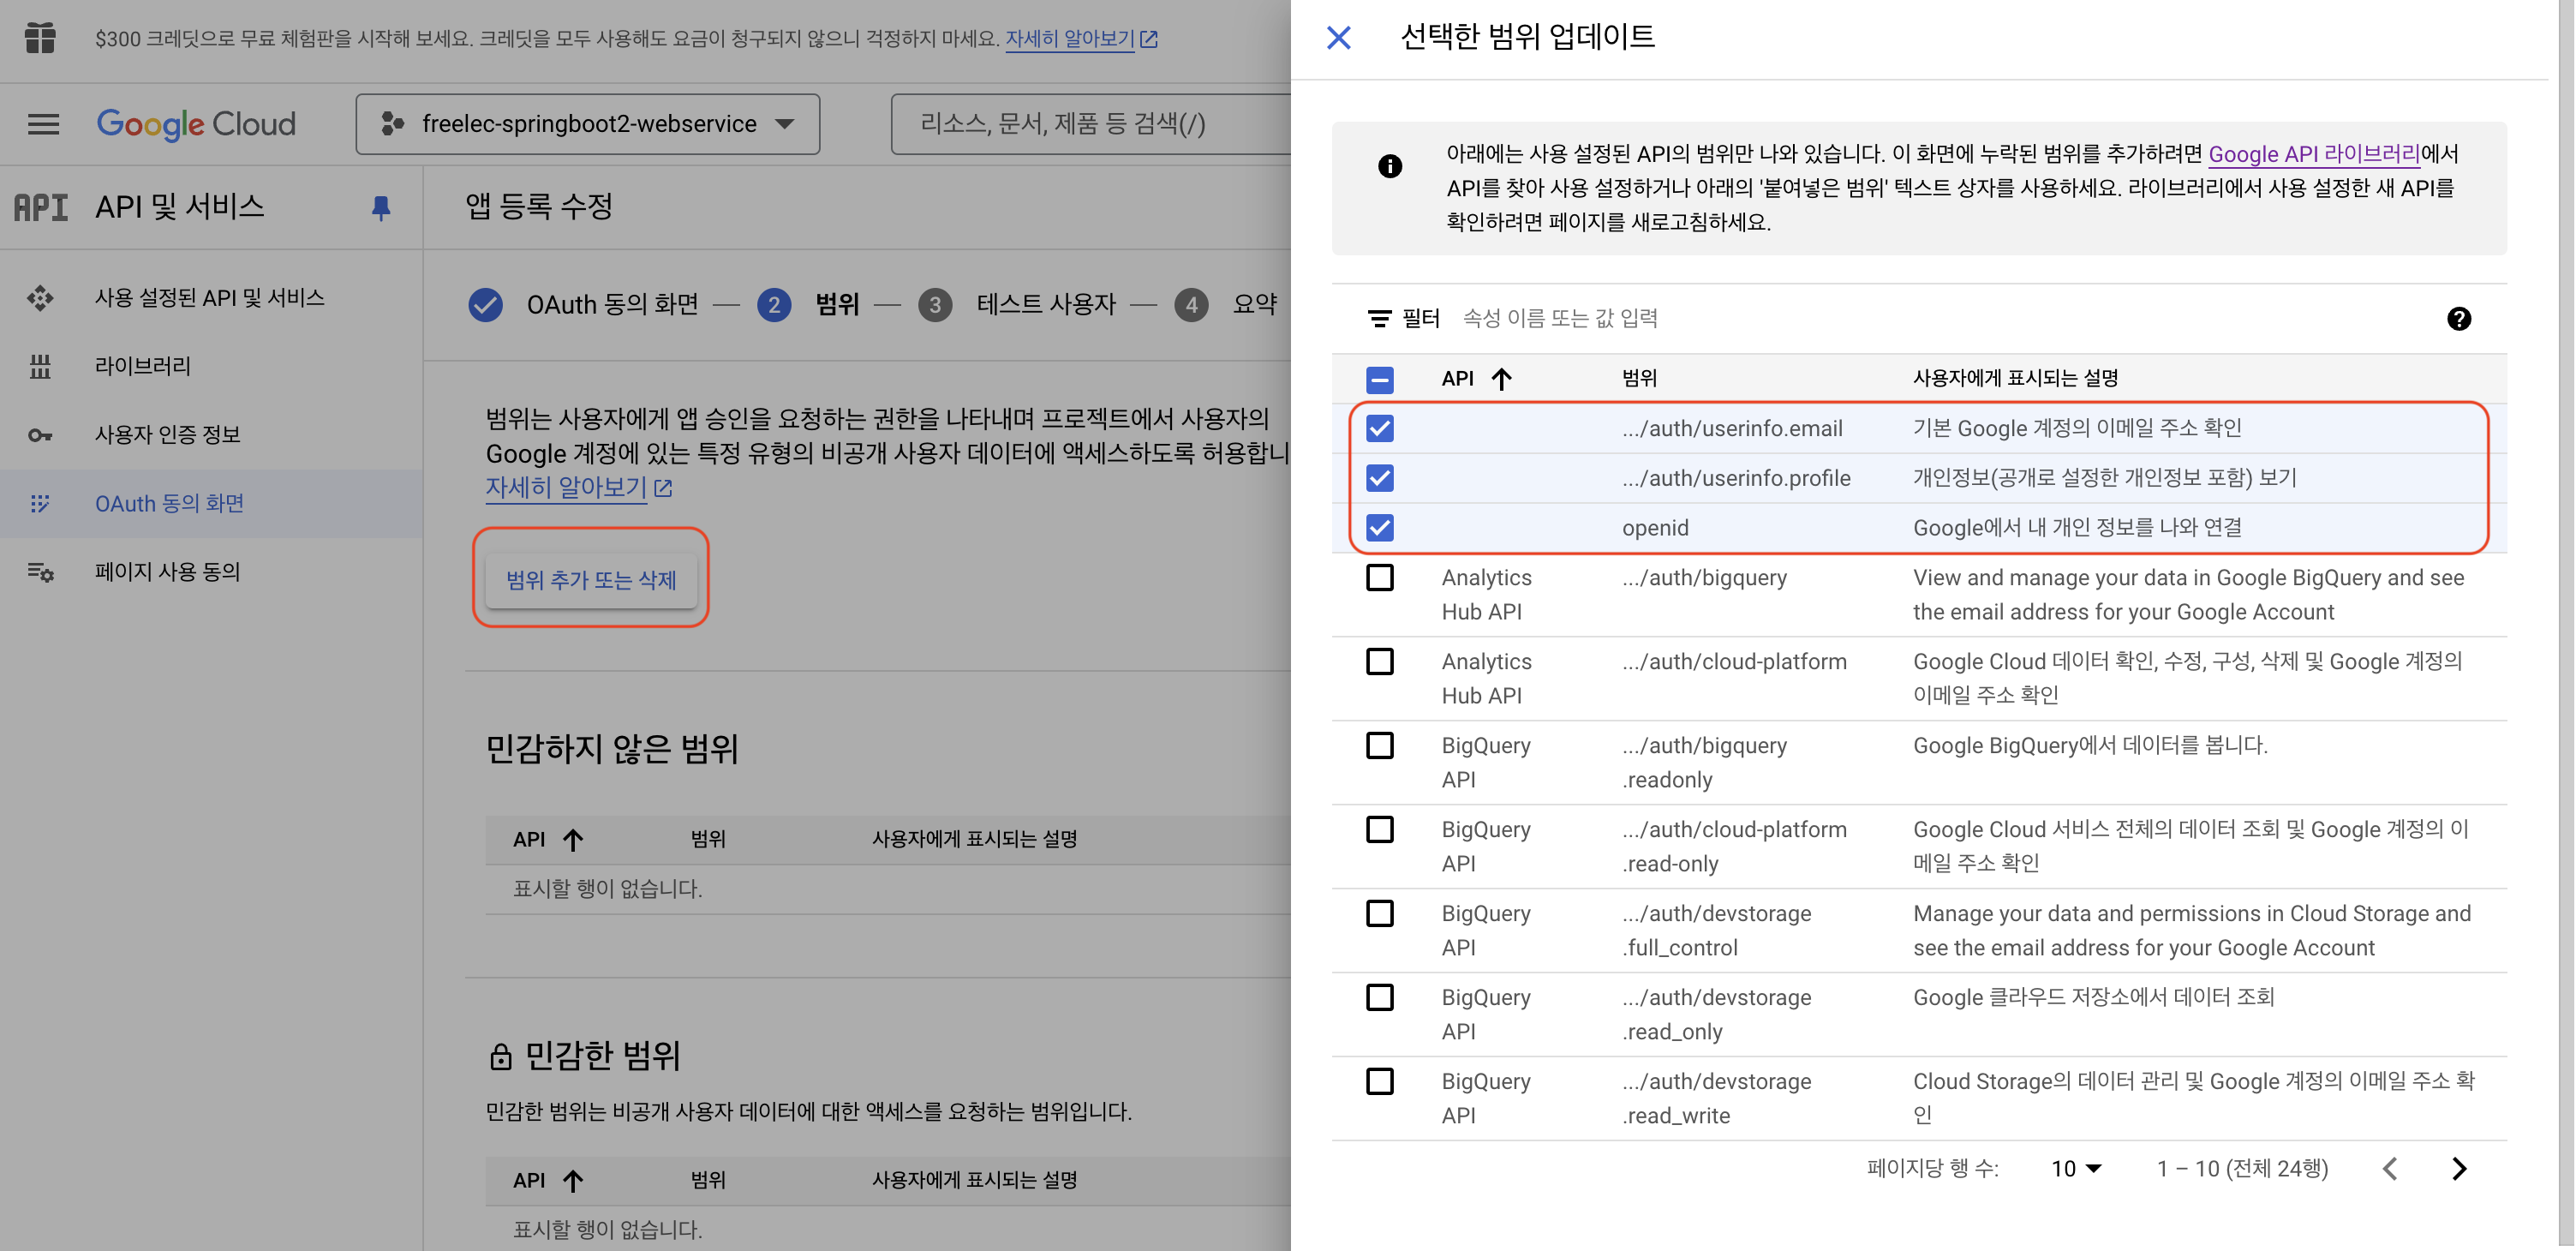The height and width of the screenshot is (1251, 2576).
Task: Open 라이브러리 in the left sidebar
Action: click(x=143, y=366)
